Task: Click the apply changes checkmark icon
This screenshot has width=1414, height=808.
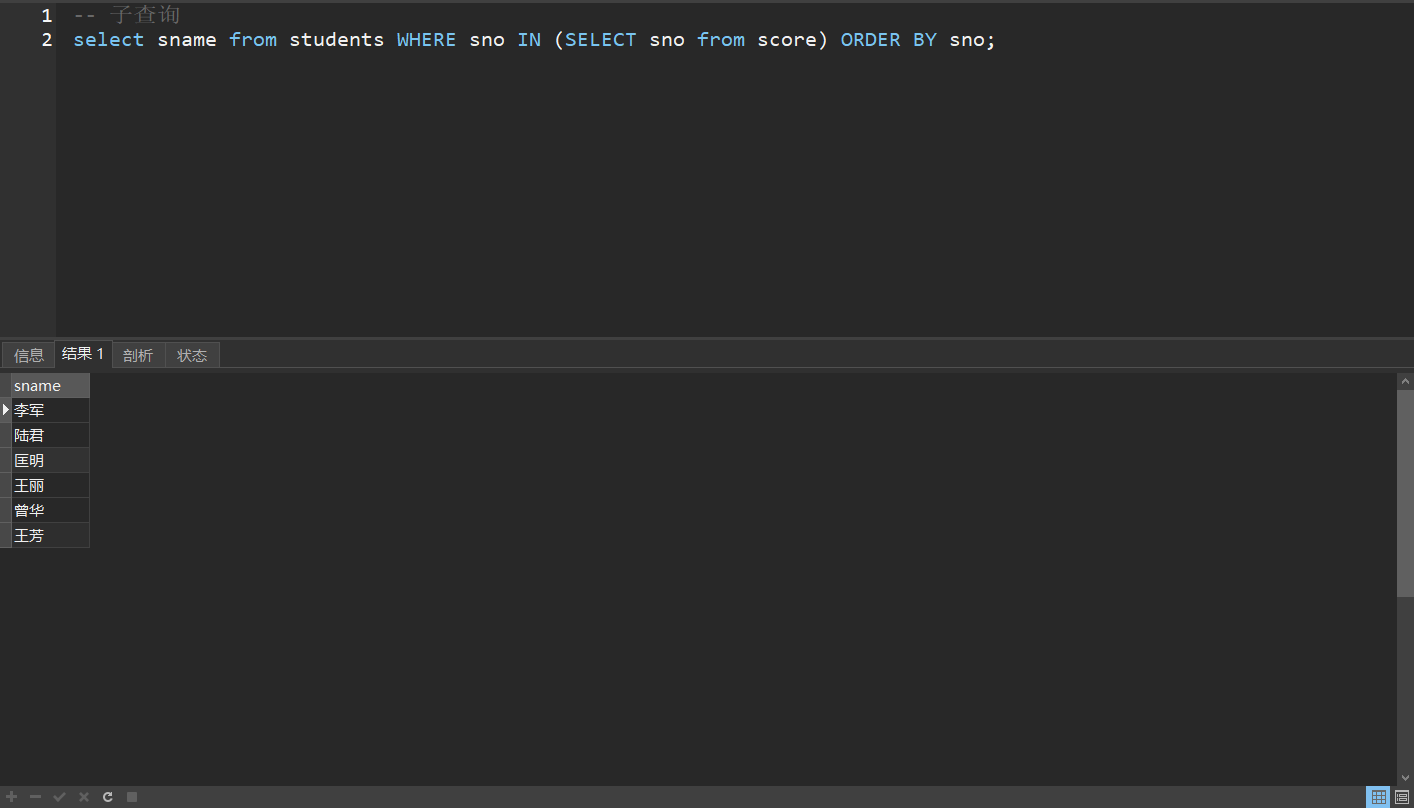Action: point(60,797)
